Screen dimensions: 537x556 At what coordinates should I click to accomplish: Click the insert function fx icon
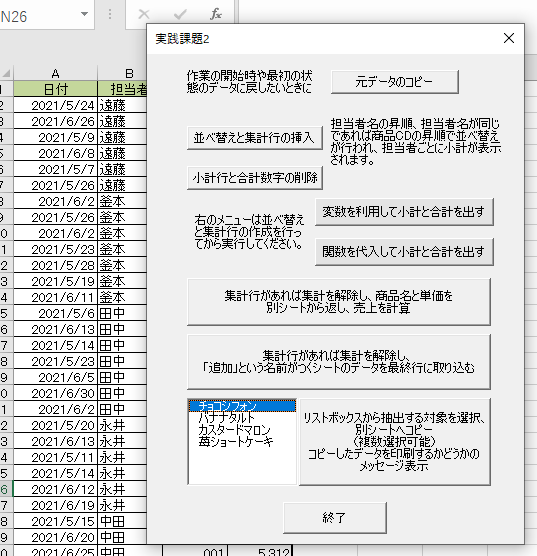216,14
